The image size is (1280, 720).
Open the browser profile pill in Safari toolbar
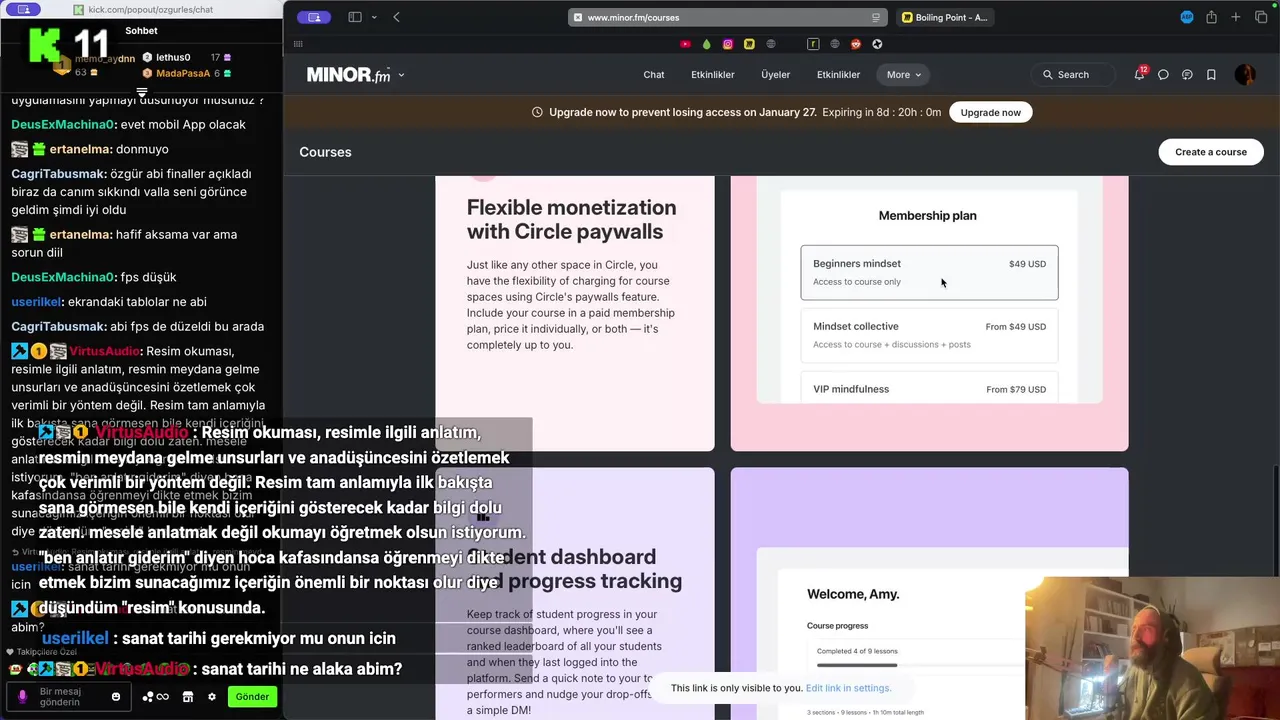point(313,17)
